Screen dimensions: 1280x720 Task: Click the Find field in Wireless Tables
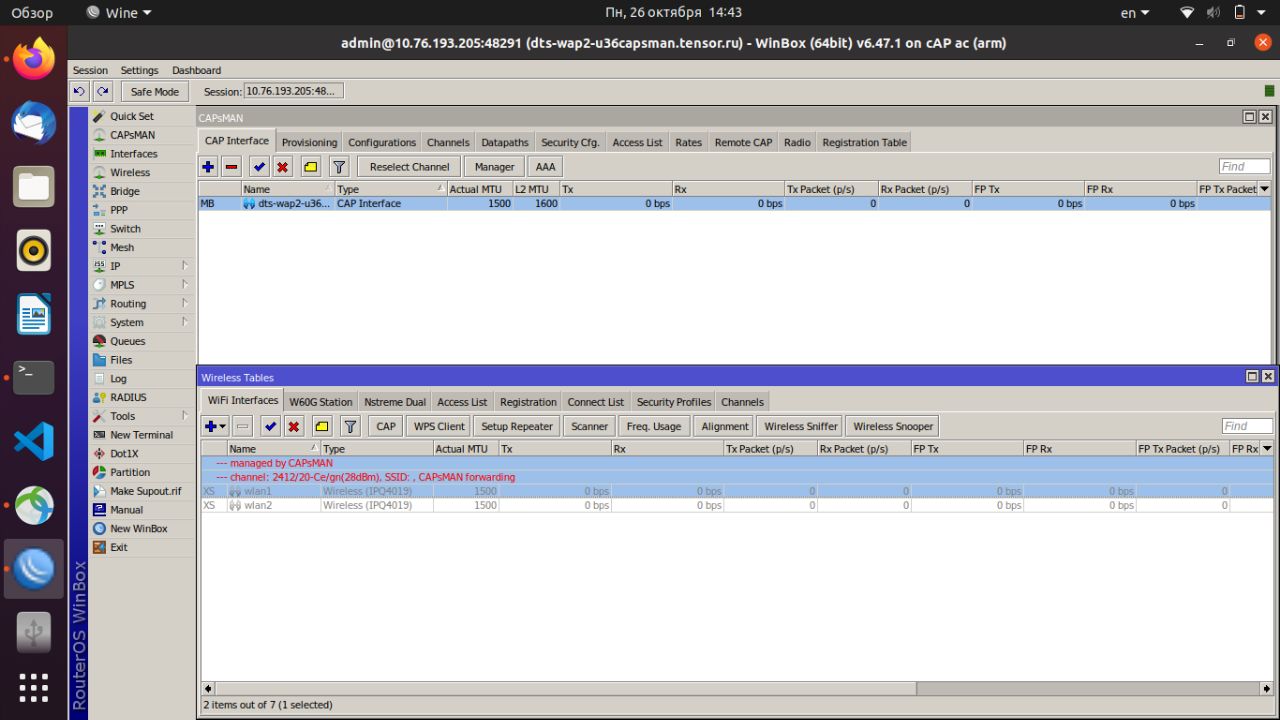[1247, 426]
